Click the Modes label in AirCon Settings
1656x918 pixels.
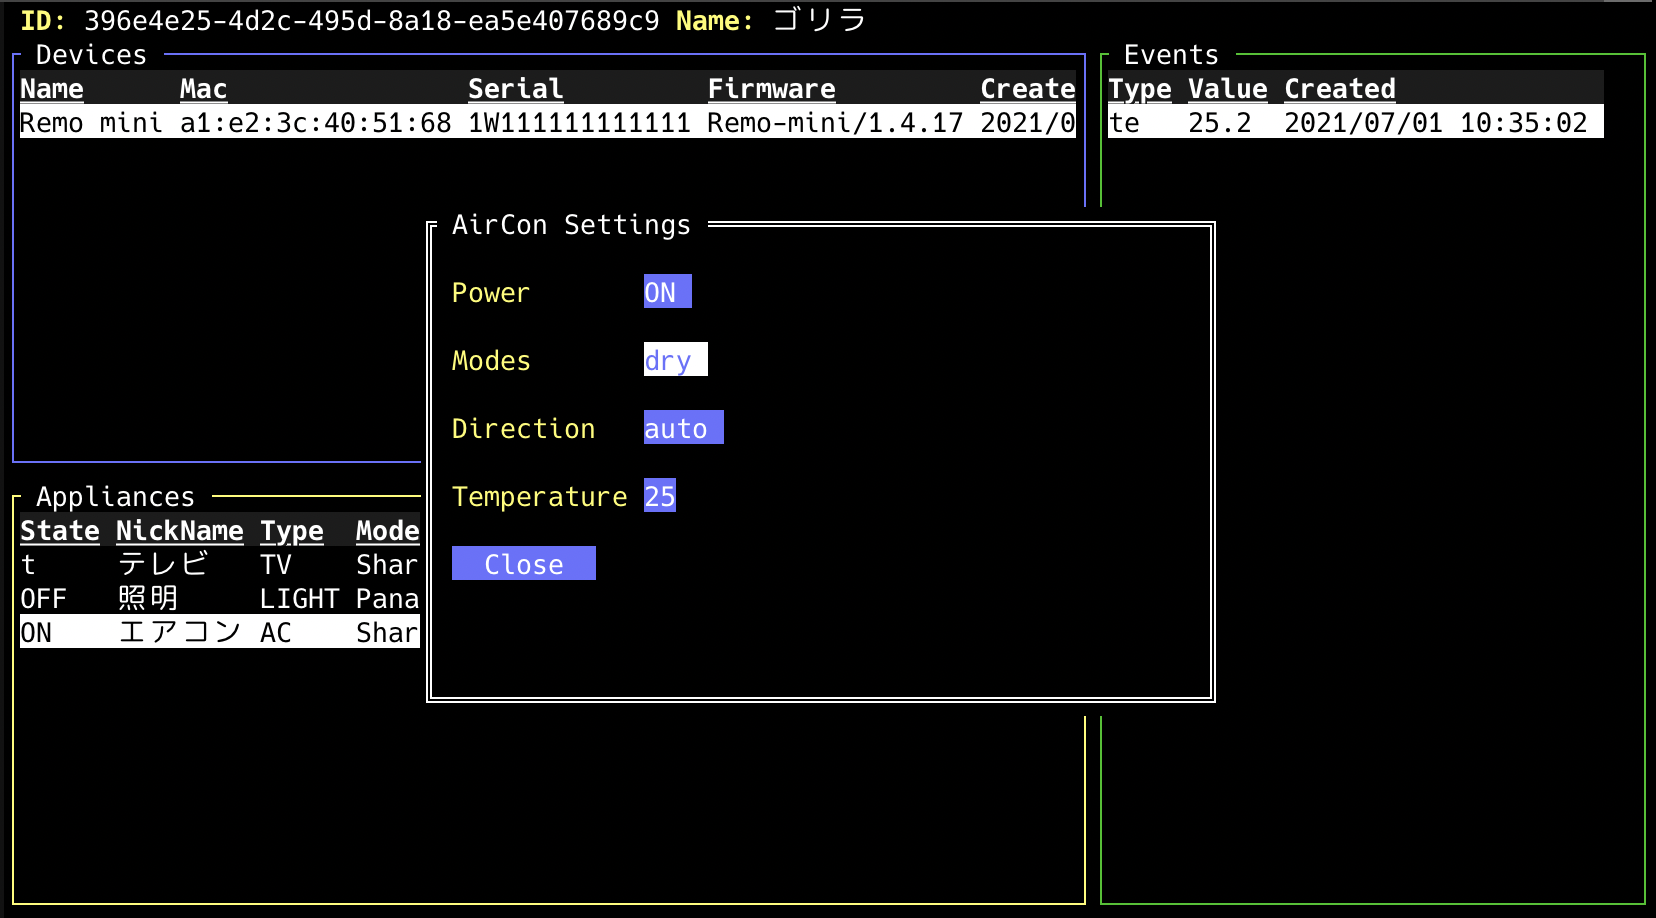click(491, 360)
